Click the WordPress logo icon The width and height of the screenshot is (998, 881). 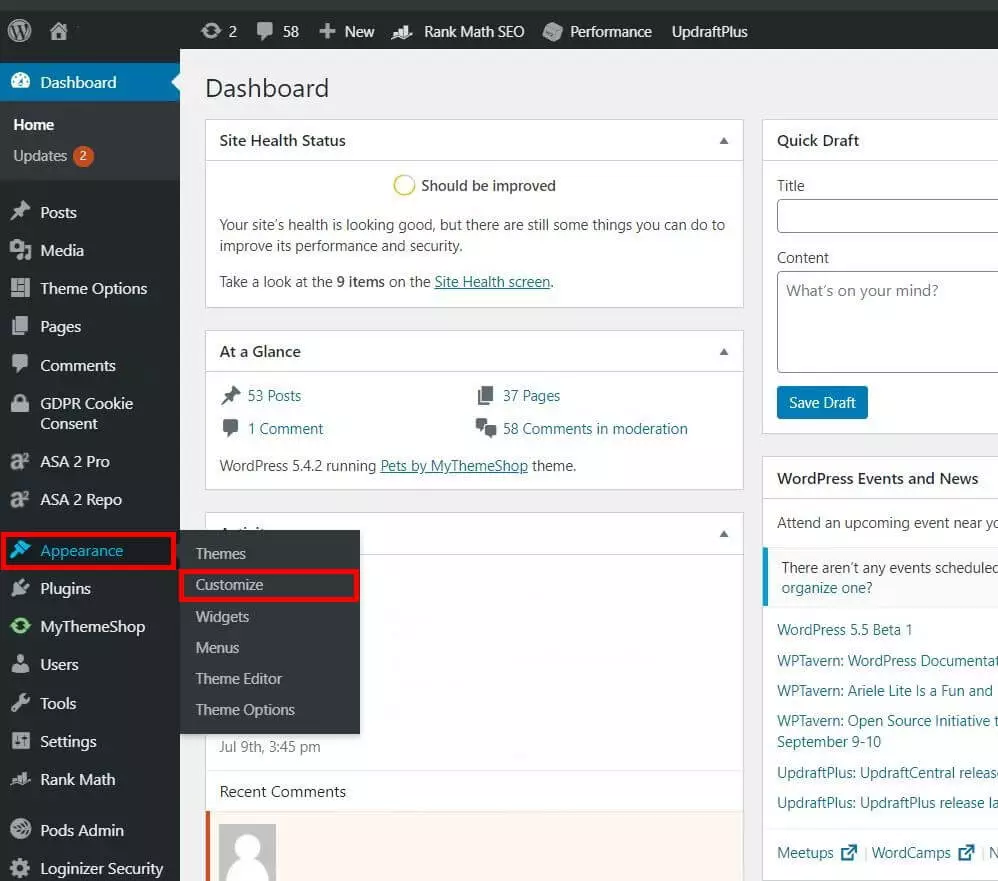coord(20,31)
